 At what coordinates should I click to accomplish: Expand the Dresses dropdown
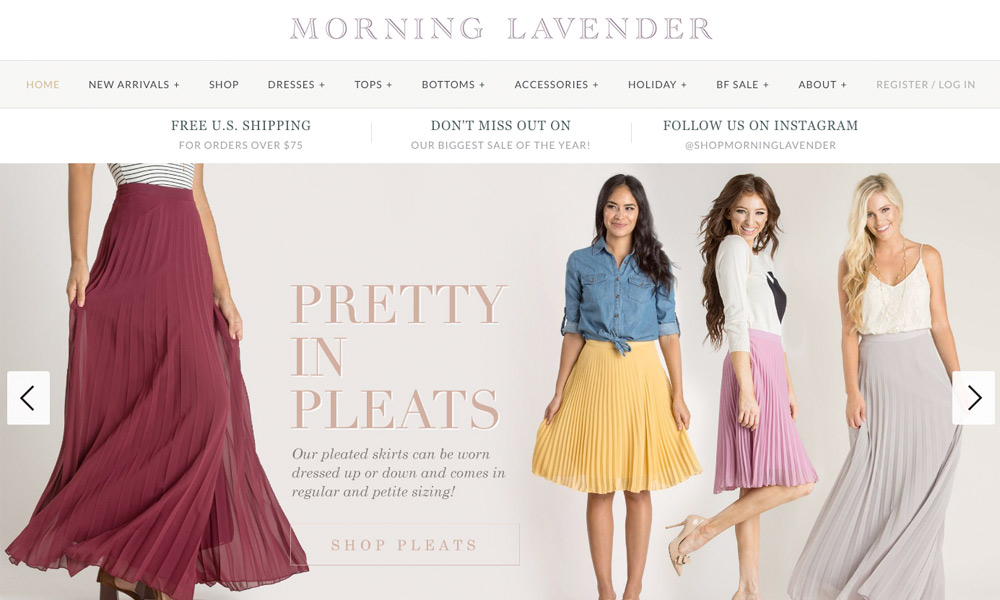(x=297, y=84)
